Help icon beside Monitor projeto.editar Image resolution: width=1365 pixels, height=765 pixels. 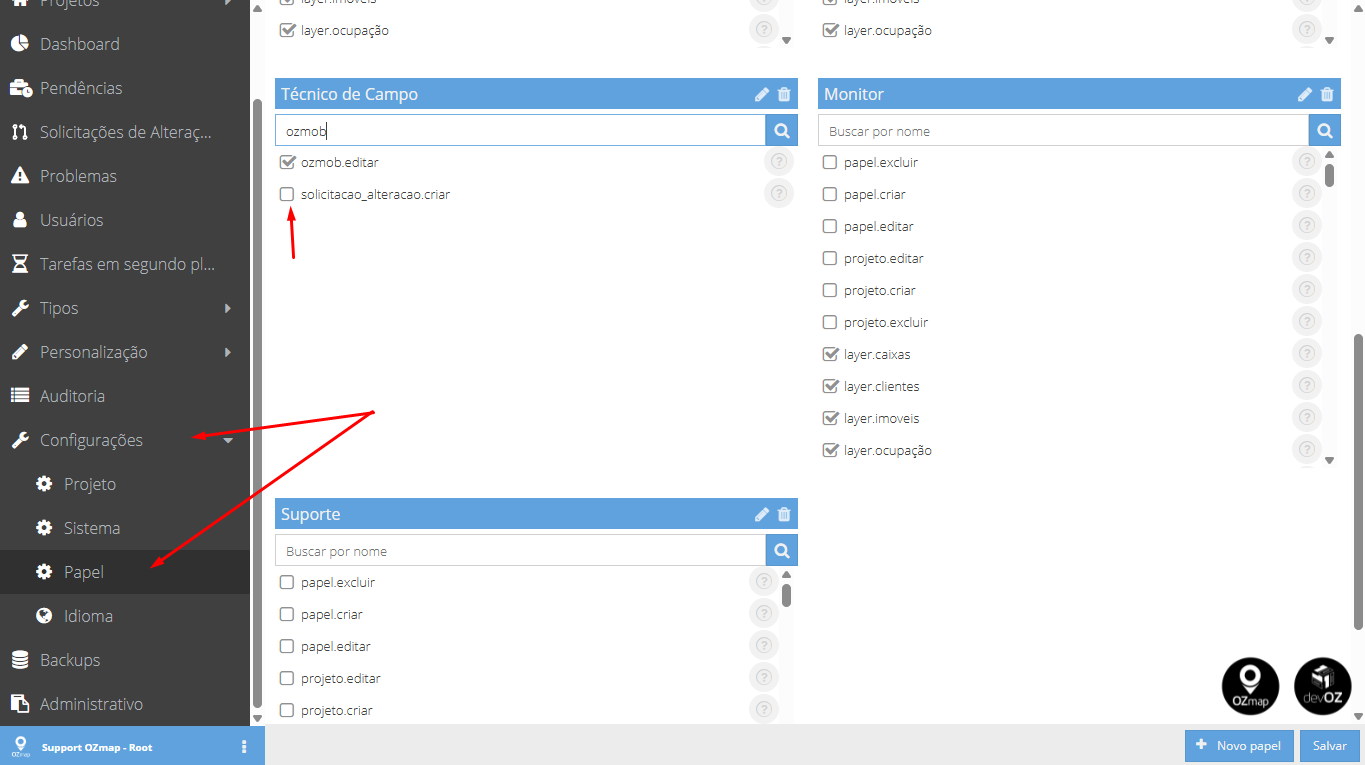1306,258
